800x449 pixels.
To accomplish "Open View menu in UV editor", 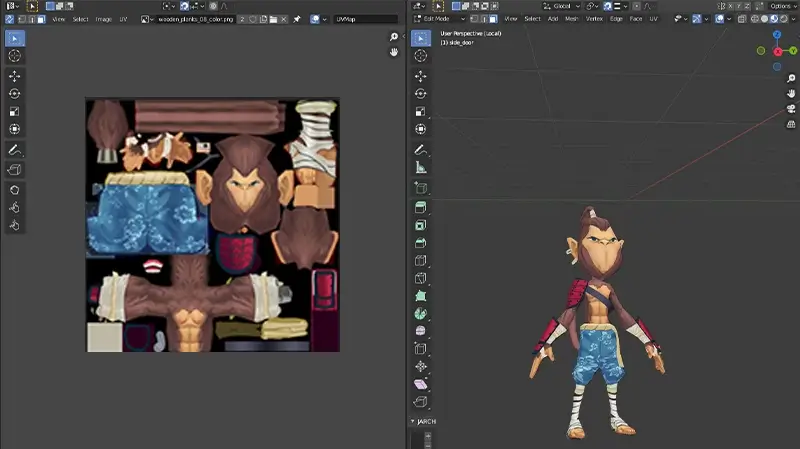I will pyautogui.click(x=59, y=19).
